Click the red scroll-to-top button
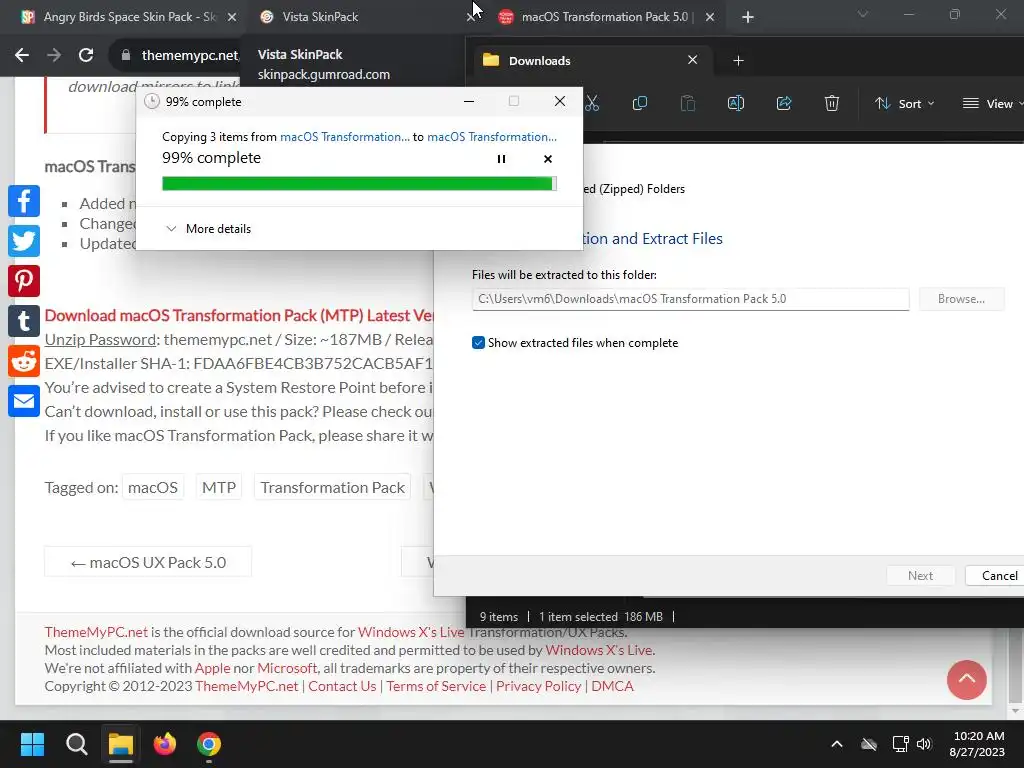This screenshot has height=768, width=1024. [x=967, y=680]
